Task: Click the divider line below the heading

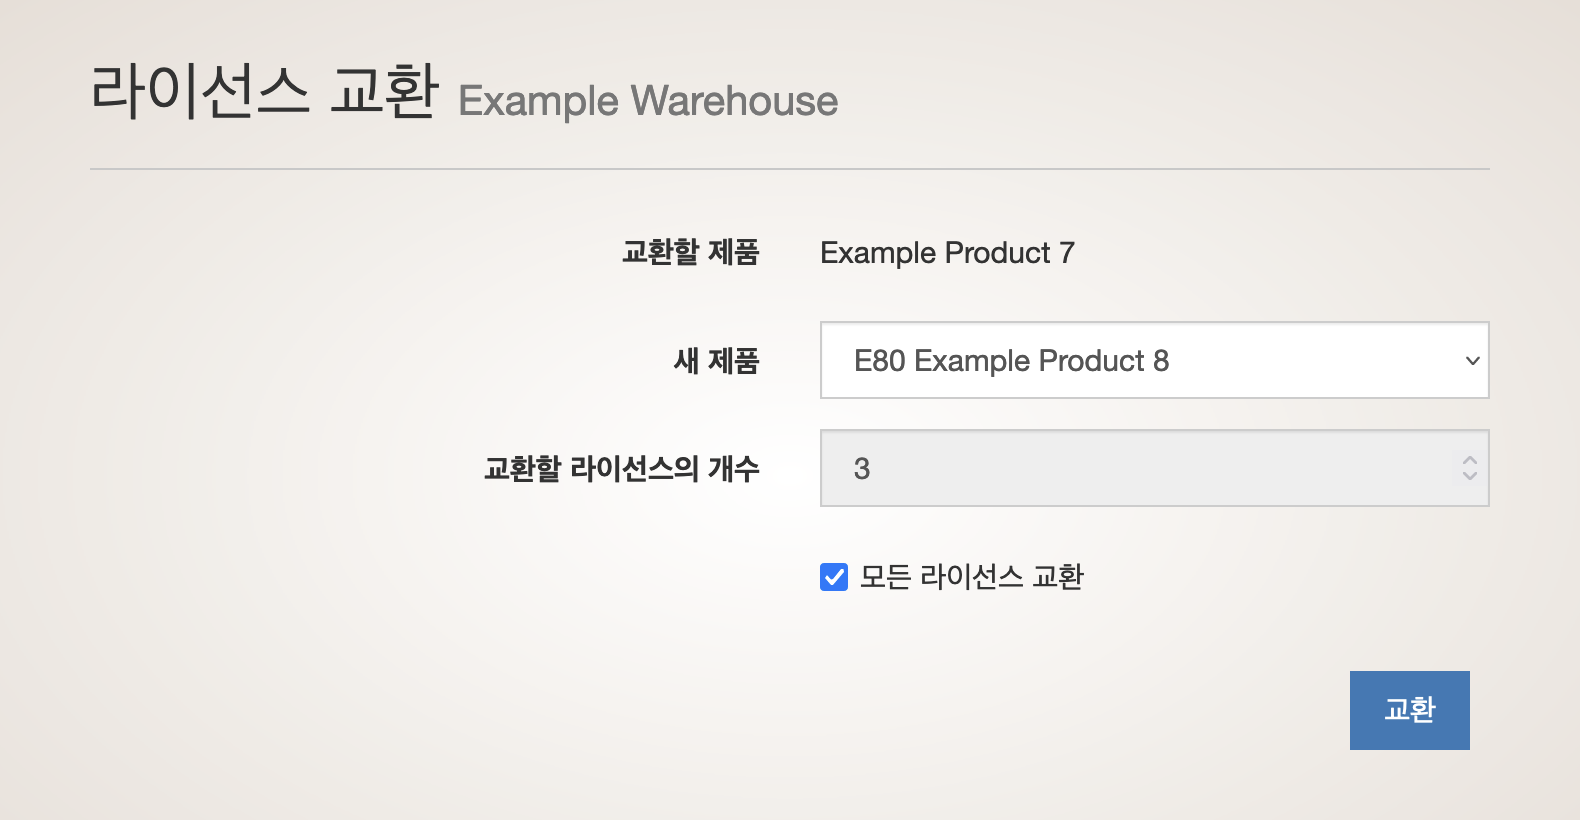Action: click(x=789, y=169)
